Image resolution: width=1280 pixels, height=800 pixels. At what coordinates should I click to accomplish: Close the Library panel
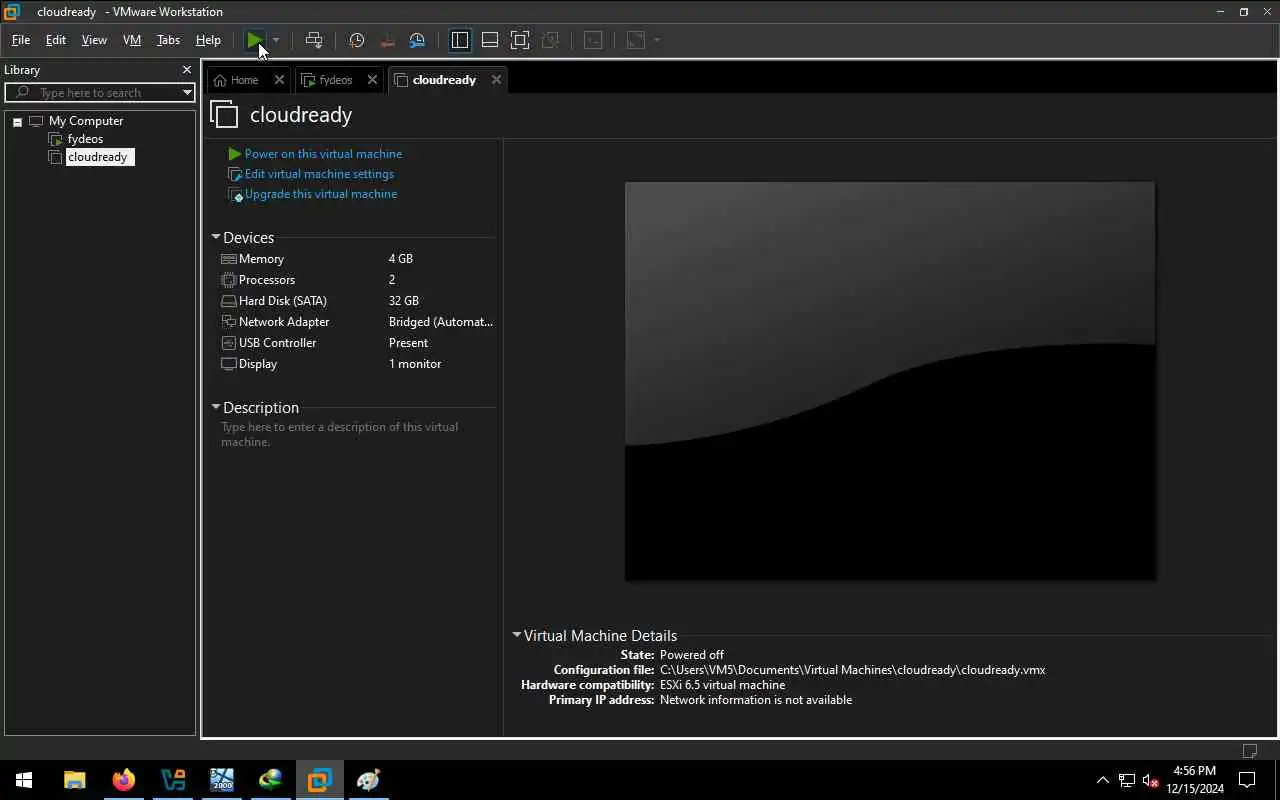coord(186,70)
